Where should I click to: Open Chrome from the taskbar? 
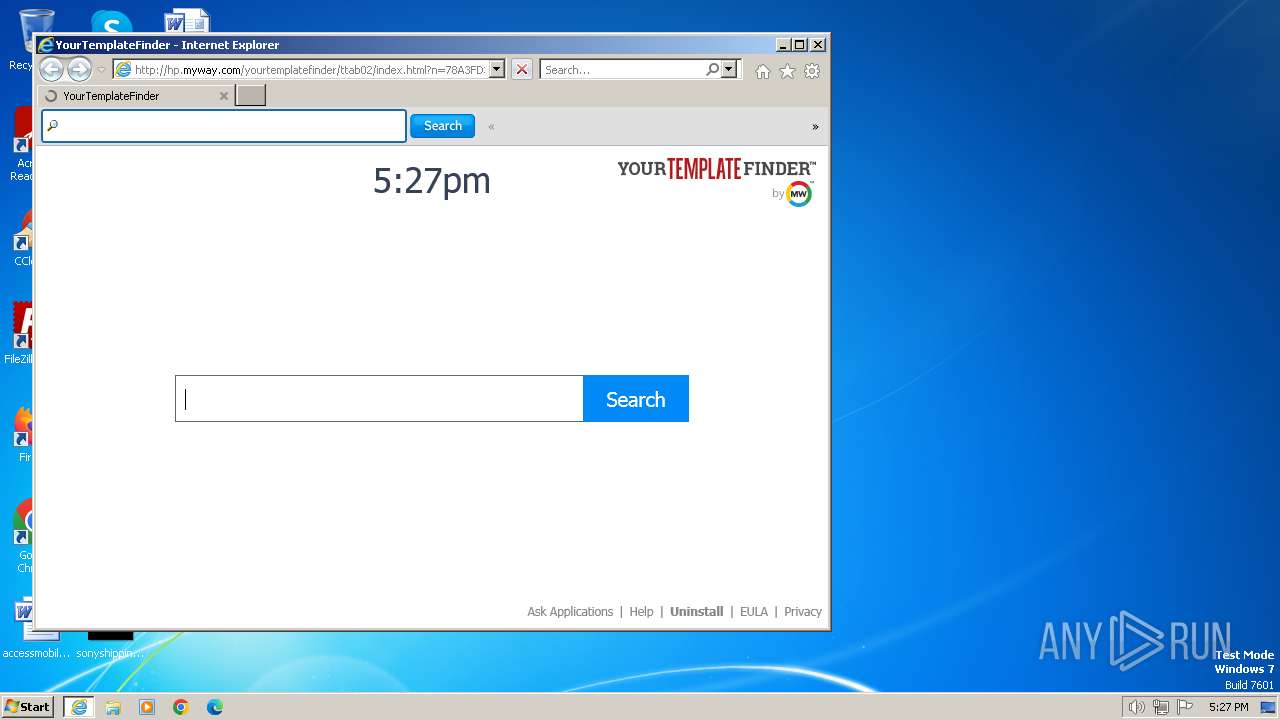181,707
